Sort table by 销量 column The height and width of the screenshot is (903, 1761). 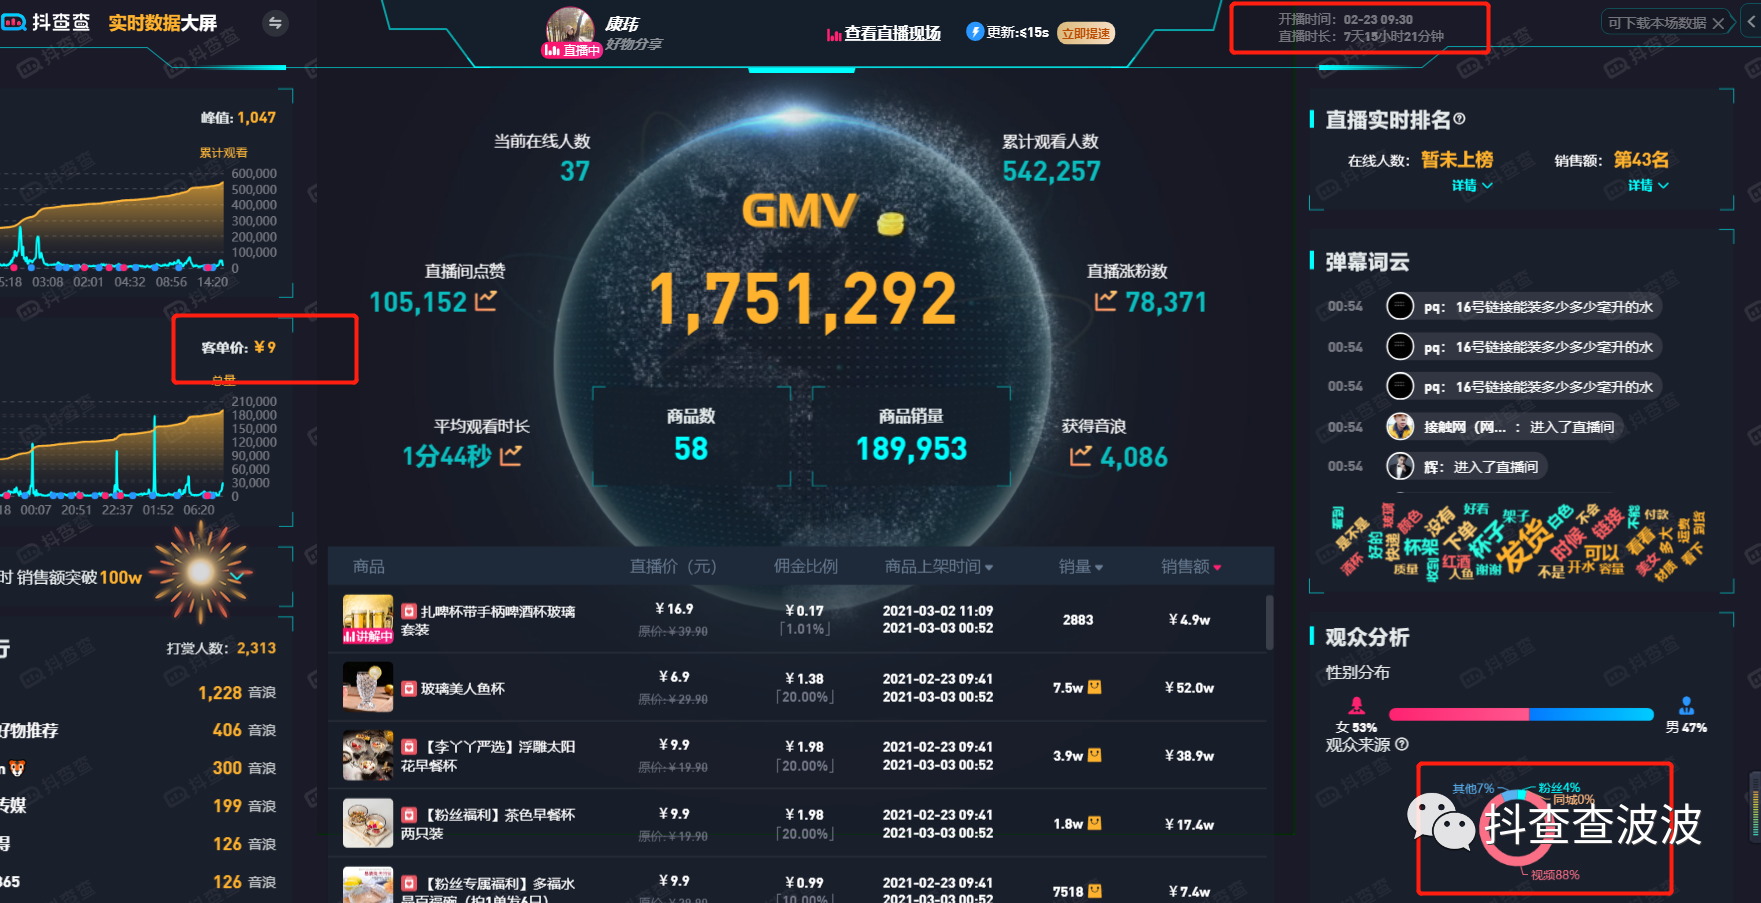click(1081, 566)
